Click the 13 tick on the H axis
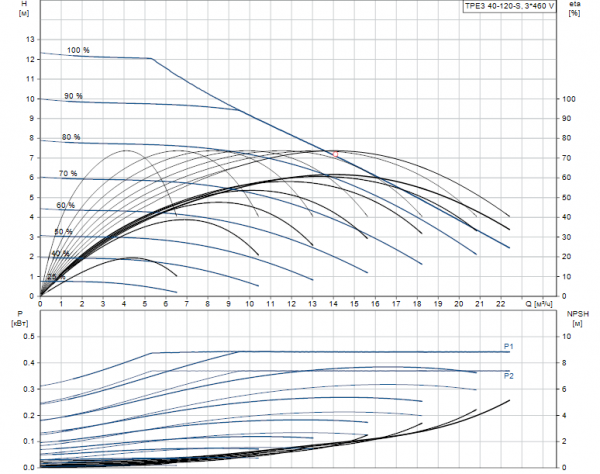This screenshot has height=474, width=600. (x=30, y=39)
